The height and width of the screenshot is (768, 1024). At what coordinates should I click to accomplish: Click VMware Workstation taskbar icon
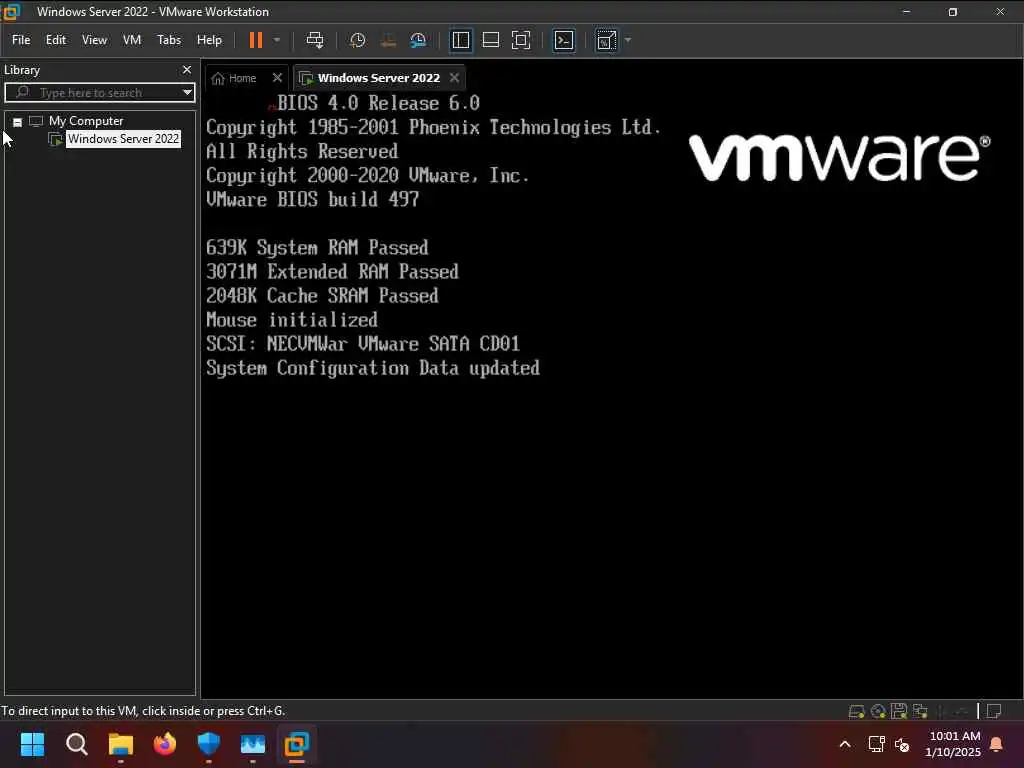pos(296,744)
